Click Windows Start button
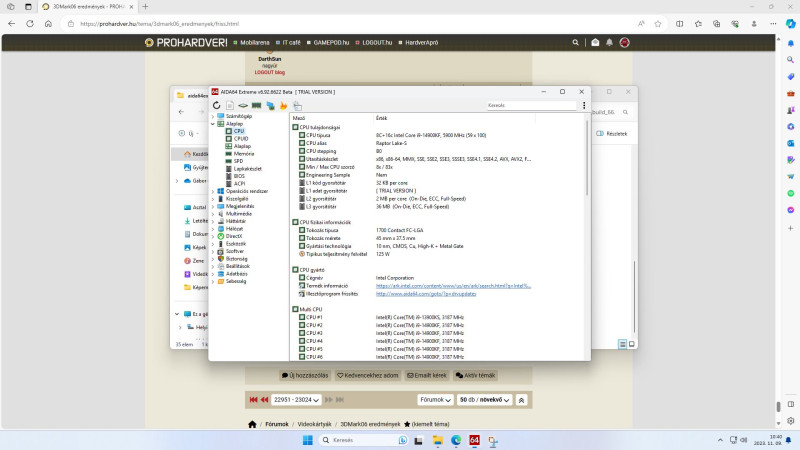Screen dimensions: 800x450 tap(308, 440)
